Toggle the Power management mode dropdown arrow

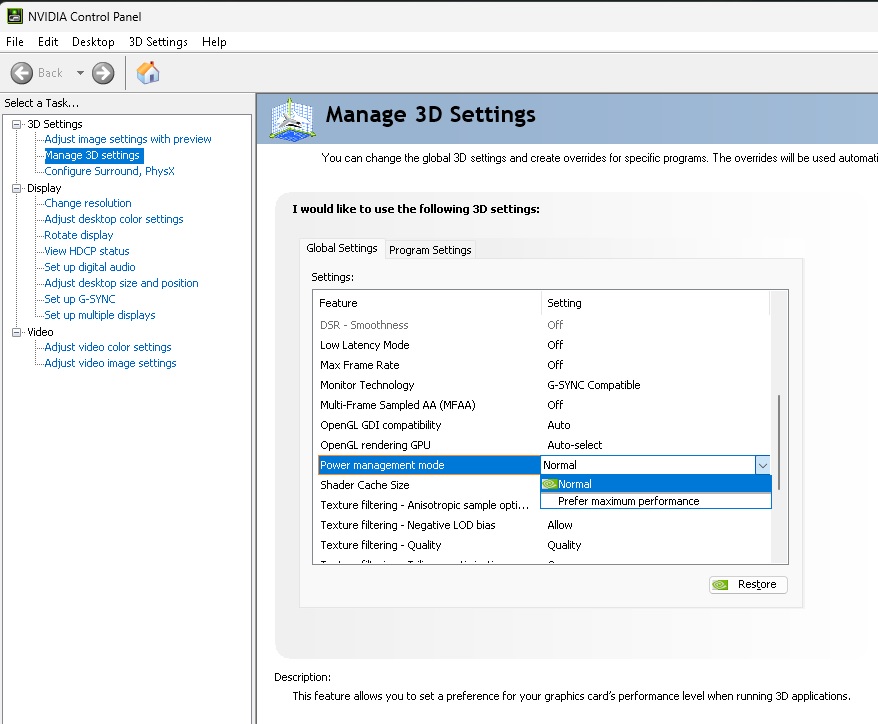763,465
